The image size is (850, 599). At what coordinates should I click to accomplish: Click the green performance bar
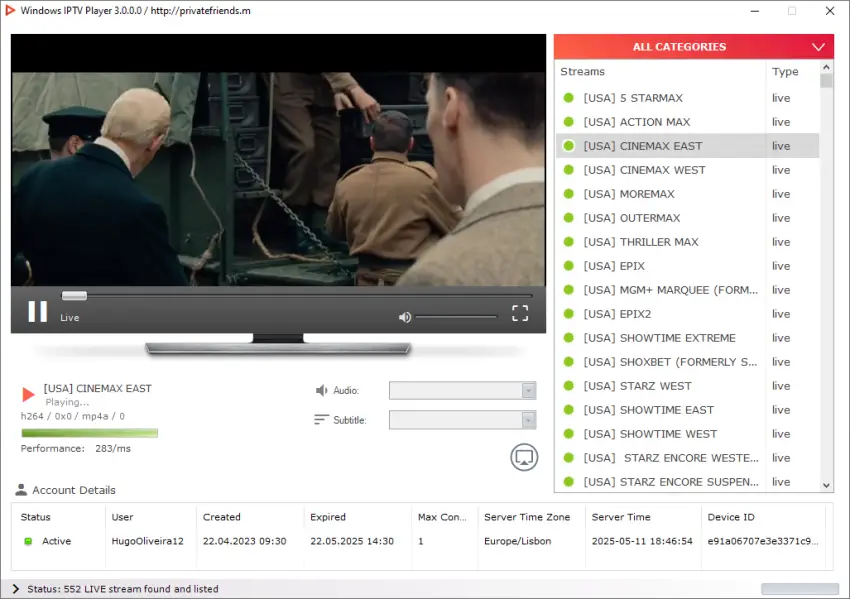(89, 433)
